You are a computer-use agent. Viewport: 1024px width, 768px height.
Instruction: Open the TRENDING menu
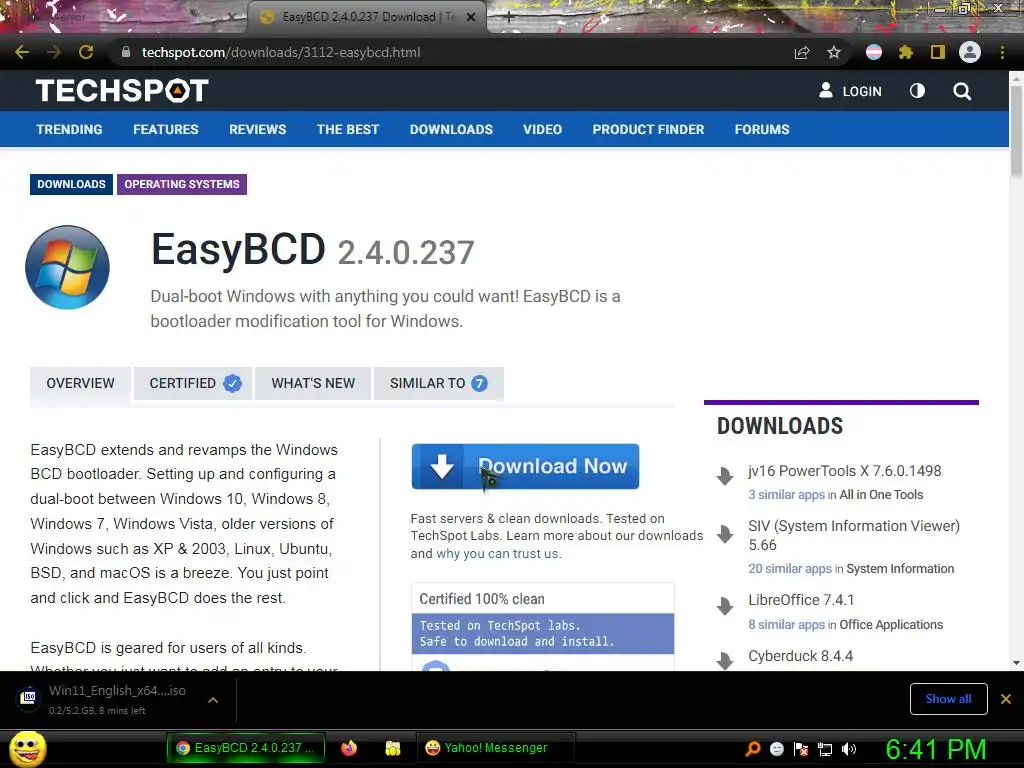tap(69, 129)
